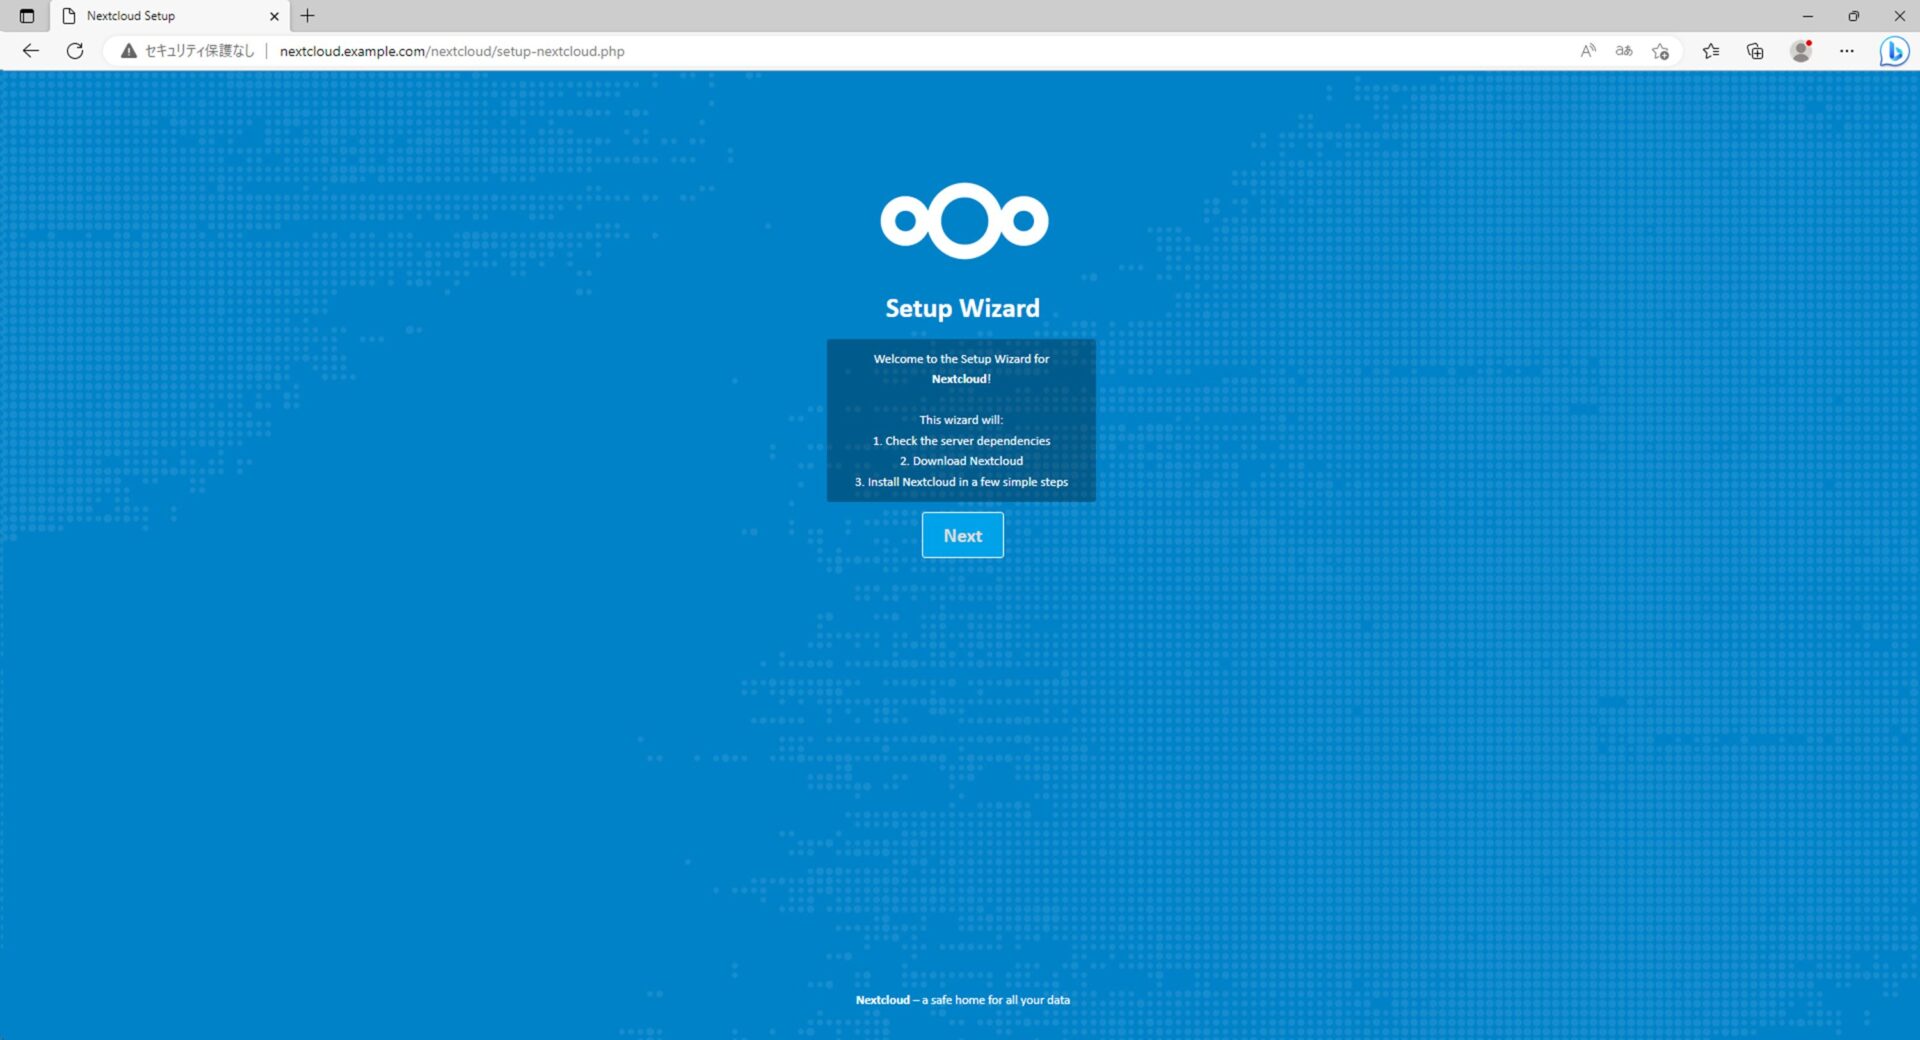This screenshot has height=1040, width=1920.
Task: Click the Nextcloud logo
Action: tap(963, 221)
